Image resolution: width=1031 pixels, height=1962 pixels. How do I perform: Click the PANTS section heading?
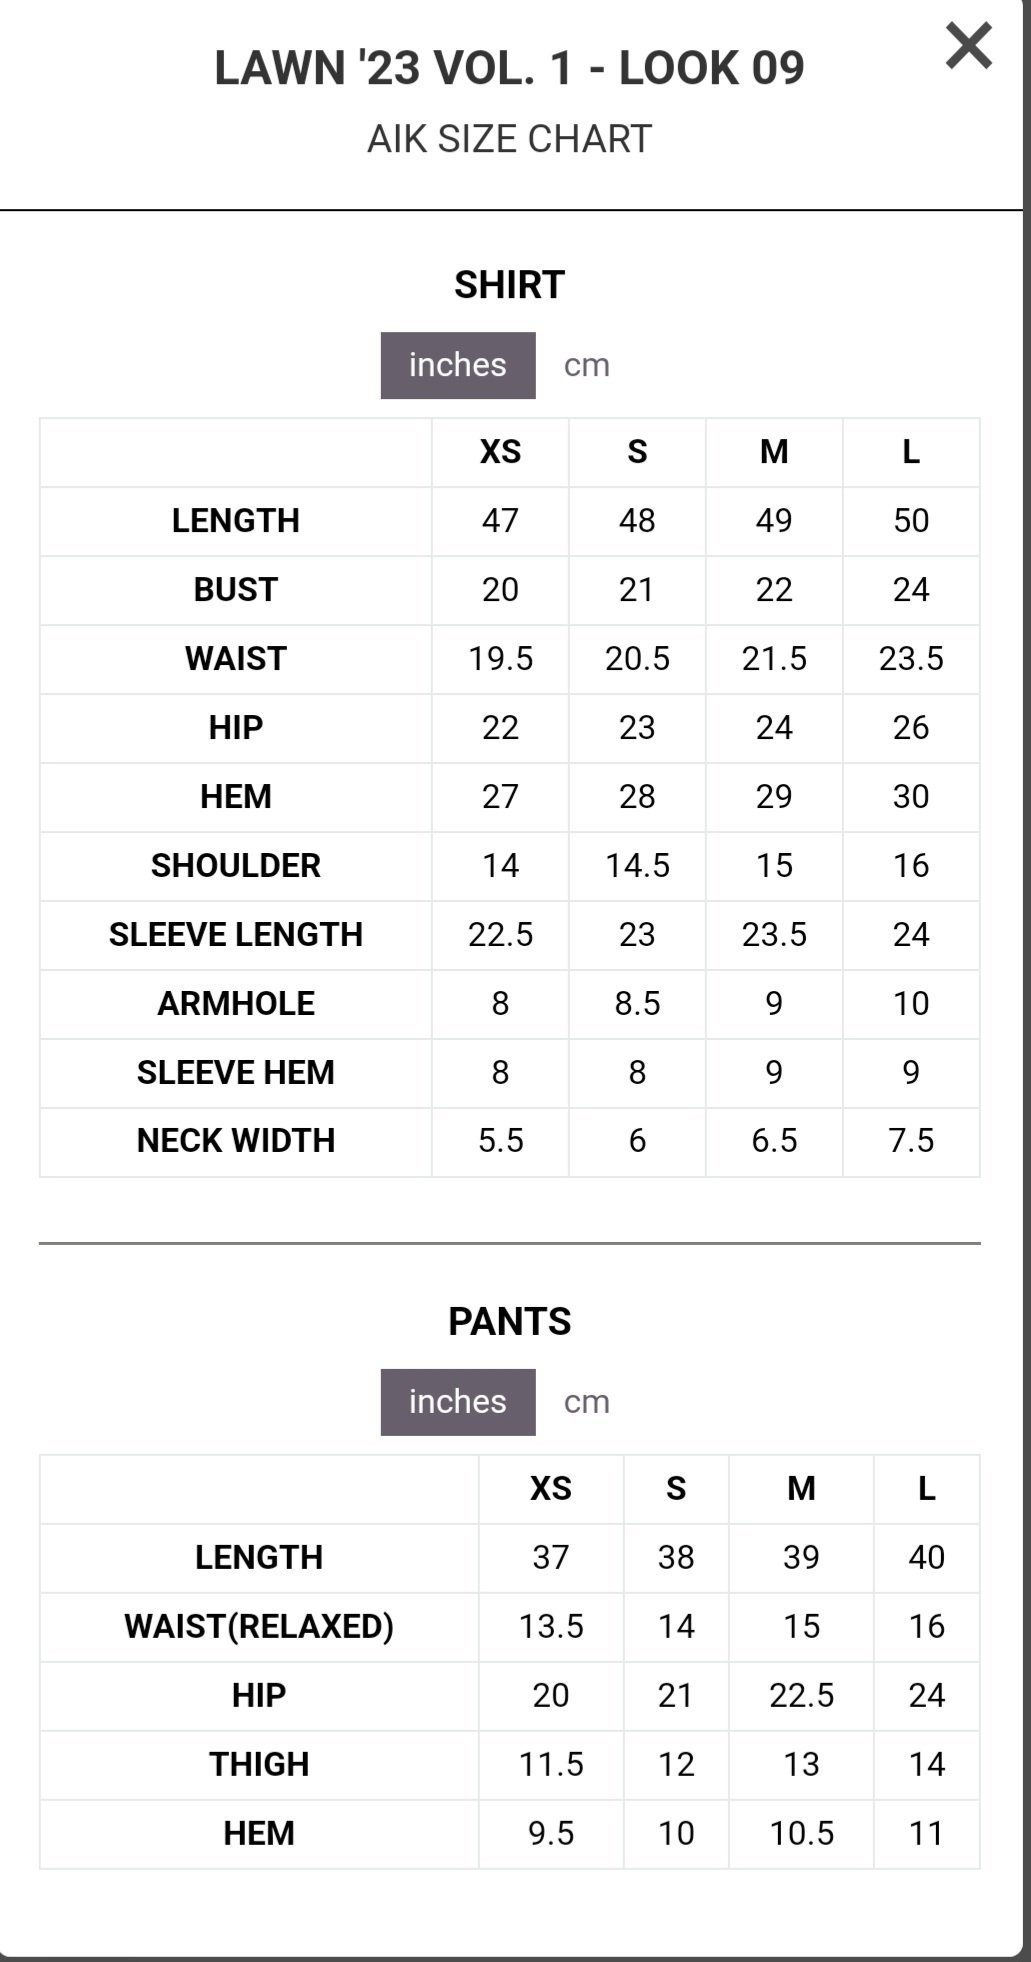point(509,1322)
